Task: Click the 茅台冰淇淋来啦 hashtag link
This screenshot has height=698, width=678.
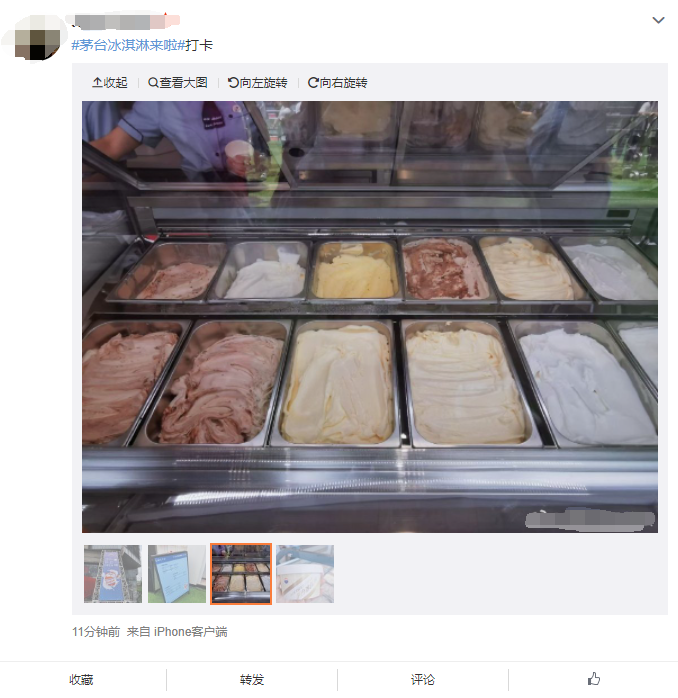Action: (x=128, y=45)
